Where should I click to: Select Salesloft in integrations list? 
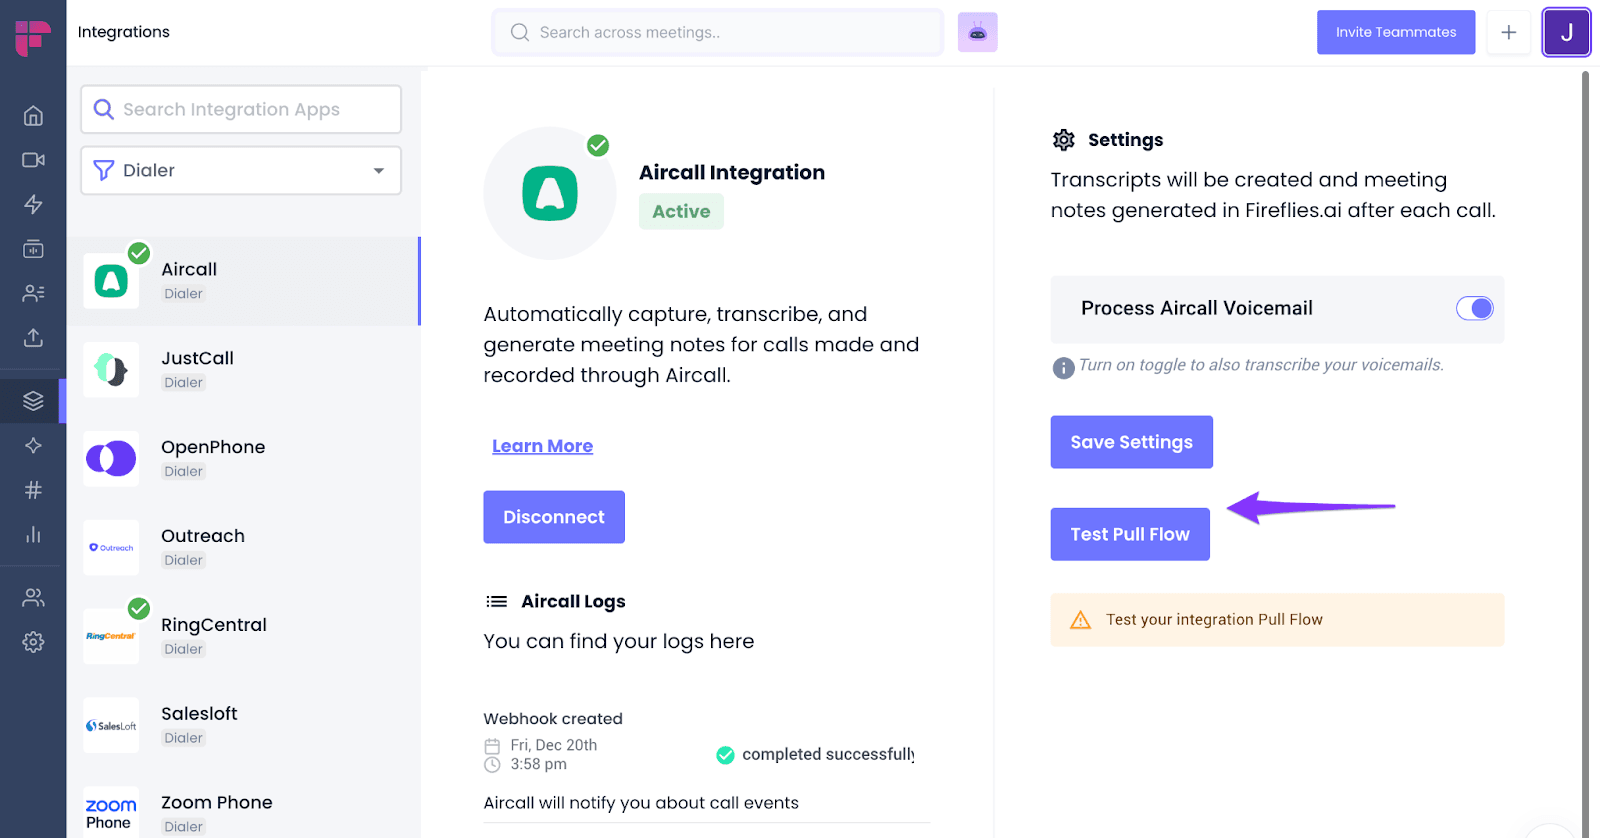tap(243, 726)
